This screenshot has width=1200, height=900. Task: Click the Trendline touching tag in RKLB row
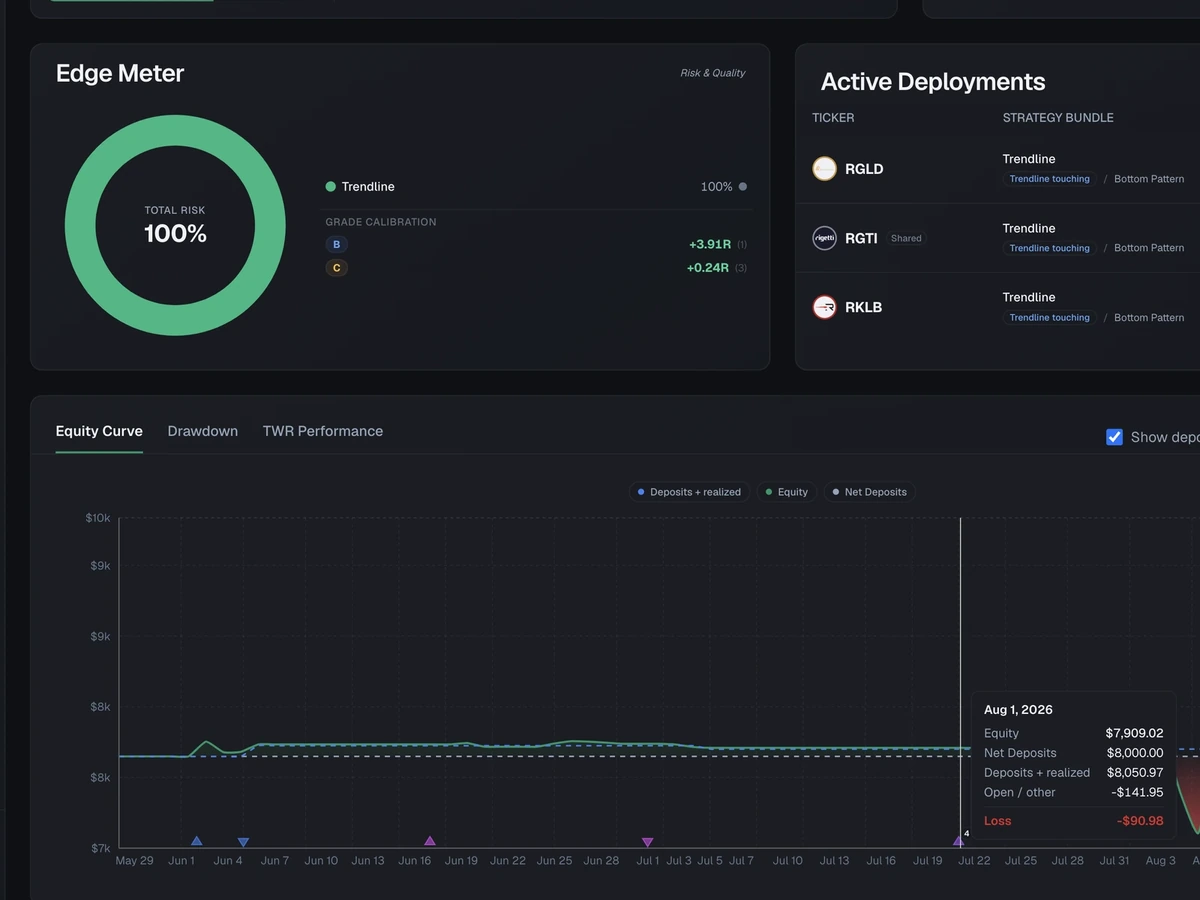1049,317
